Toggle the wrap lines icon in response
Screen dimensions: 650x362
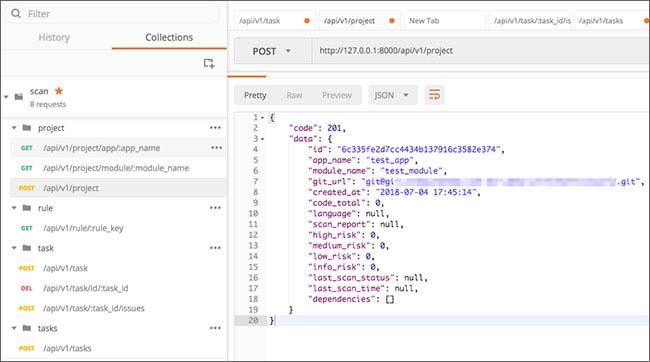coord(434,95)
